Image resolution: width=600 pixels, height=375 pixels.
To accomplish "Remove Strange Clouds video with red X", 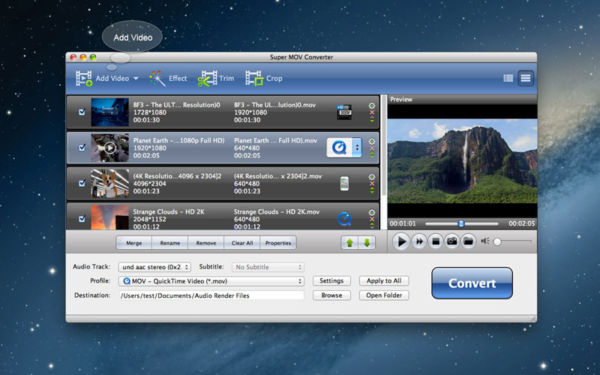I will 372,220.
